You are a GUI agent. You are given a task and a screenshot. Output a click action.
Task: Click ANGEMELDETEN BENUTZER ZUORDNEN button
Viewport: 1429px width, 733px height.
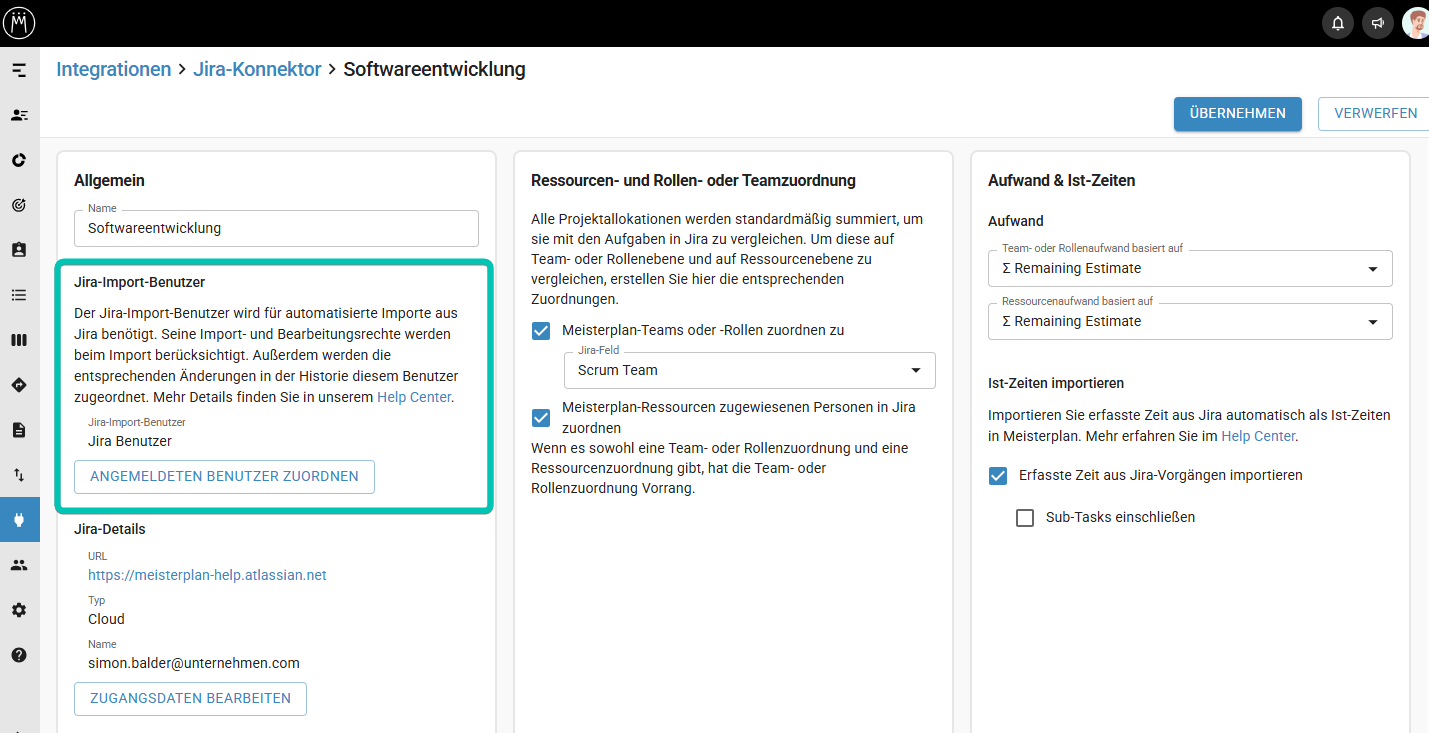pos(224,477)
